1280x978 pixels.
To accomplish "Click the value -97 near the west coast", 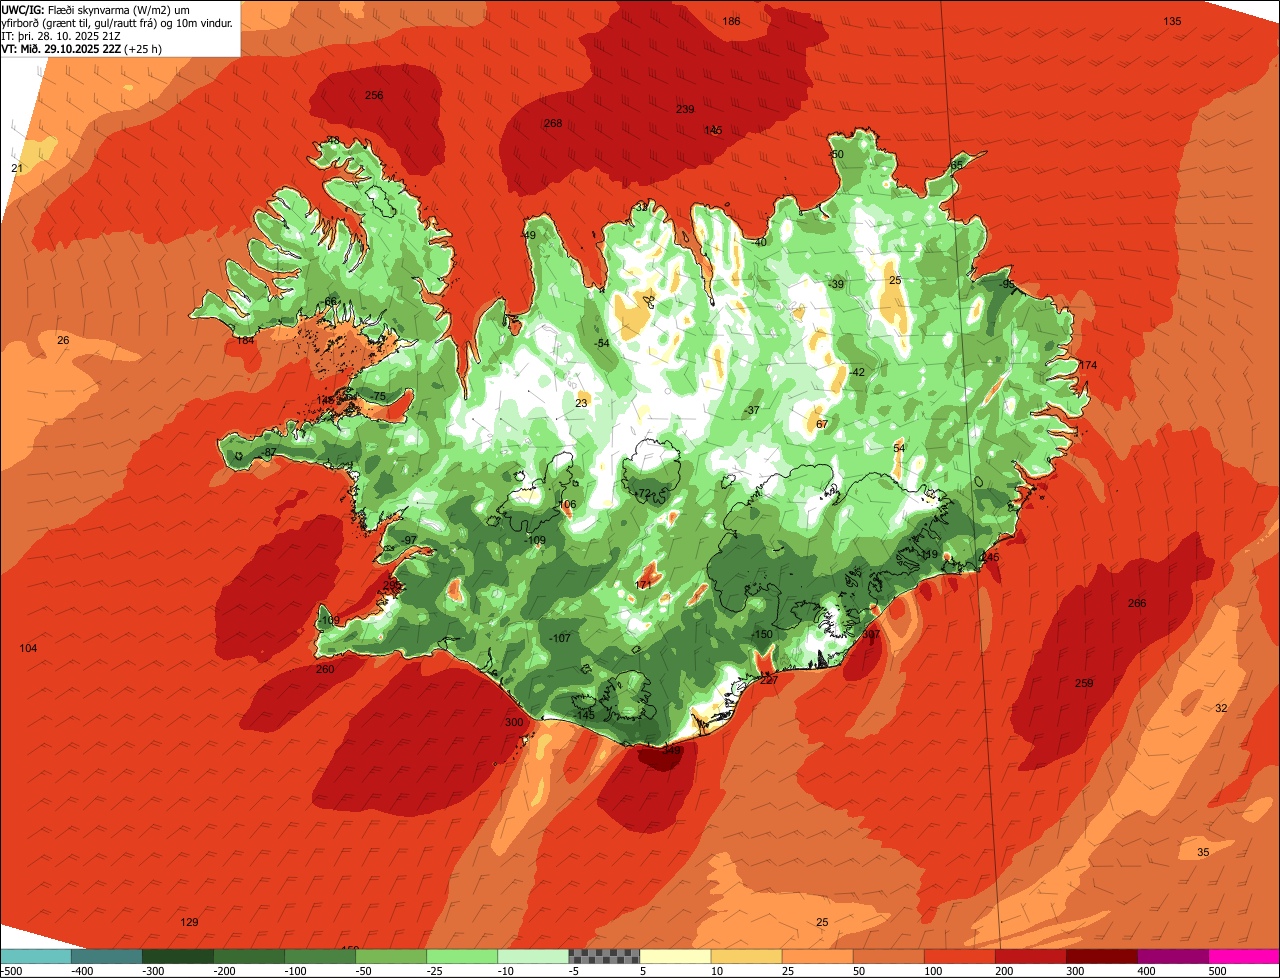I will (408, 540).
